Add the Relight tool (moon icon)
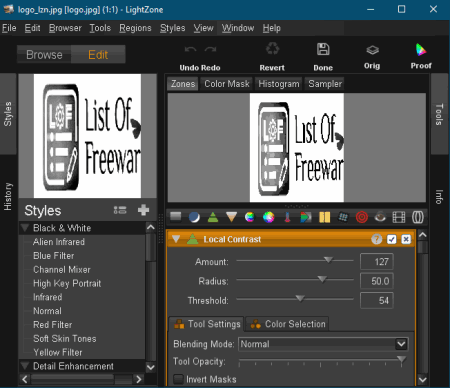 click(194, 217)
